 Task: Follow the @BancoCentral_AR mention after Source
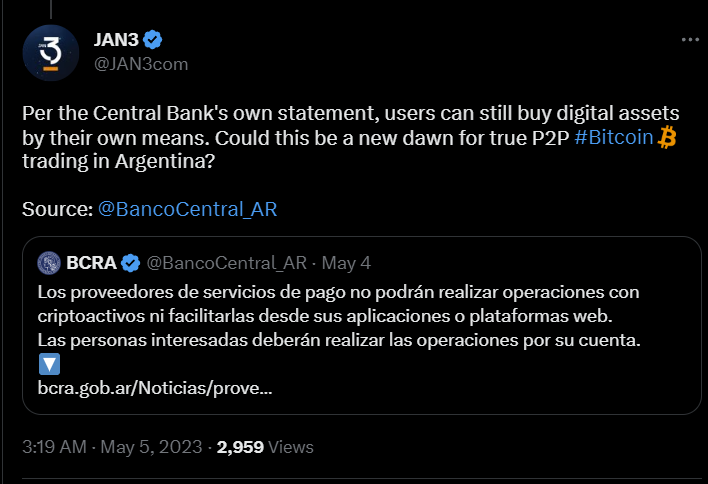pyautogui.click(x=187, y=209)
